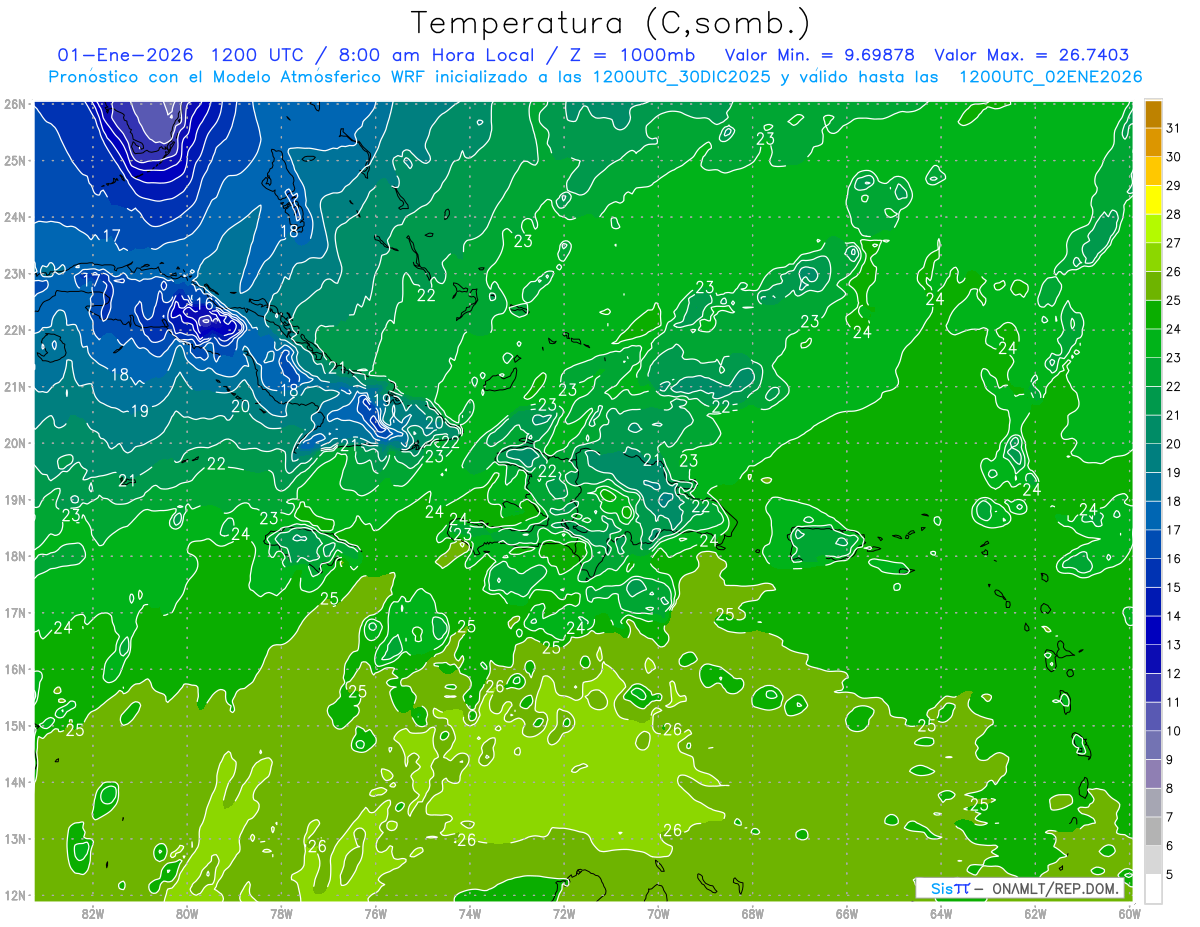This screenshot has height=927, width=1200.
Task: Click the longitude axis label '76W'
Action: 375,913
